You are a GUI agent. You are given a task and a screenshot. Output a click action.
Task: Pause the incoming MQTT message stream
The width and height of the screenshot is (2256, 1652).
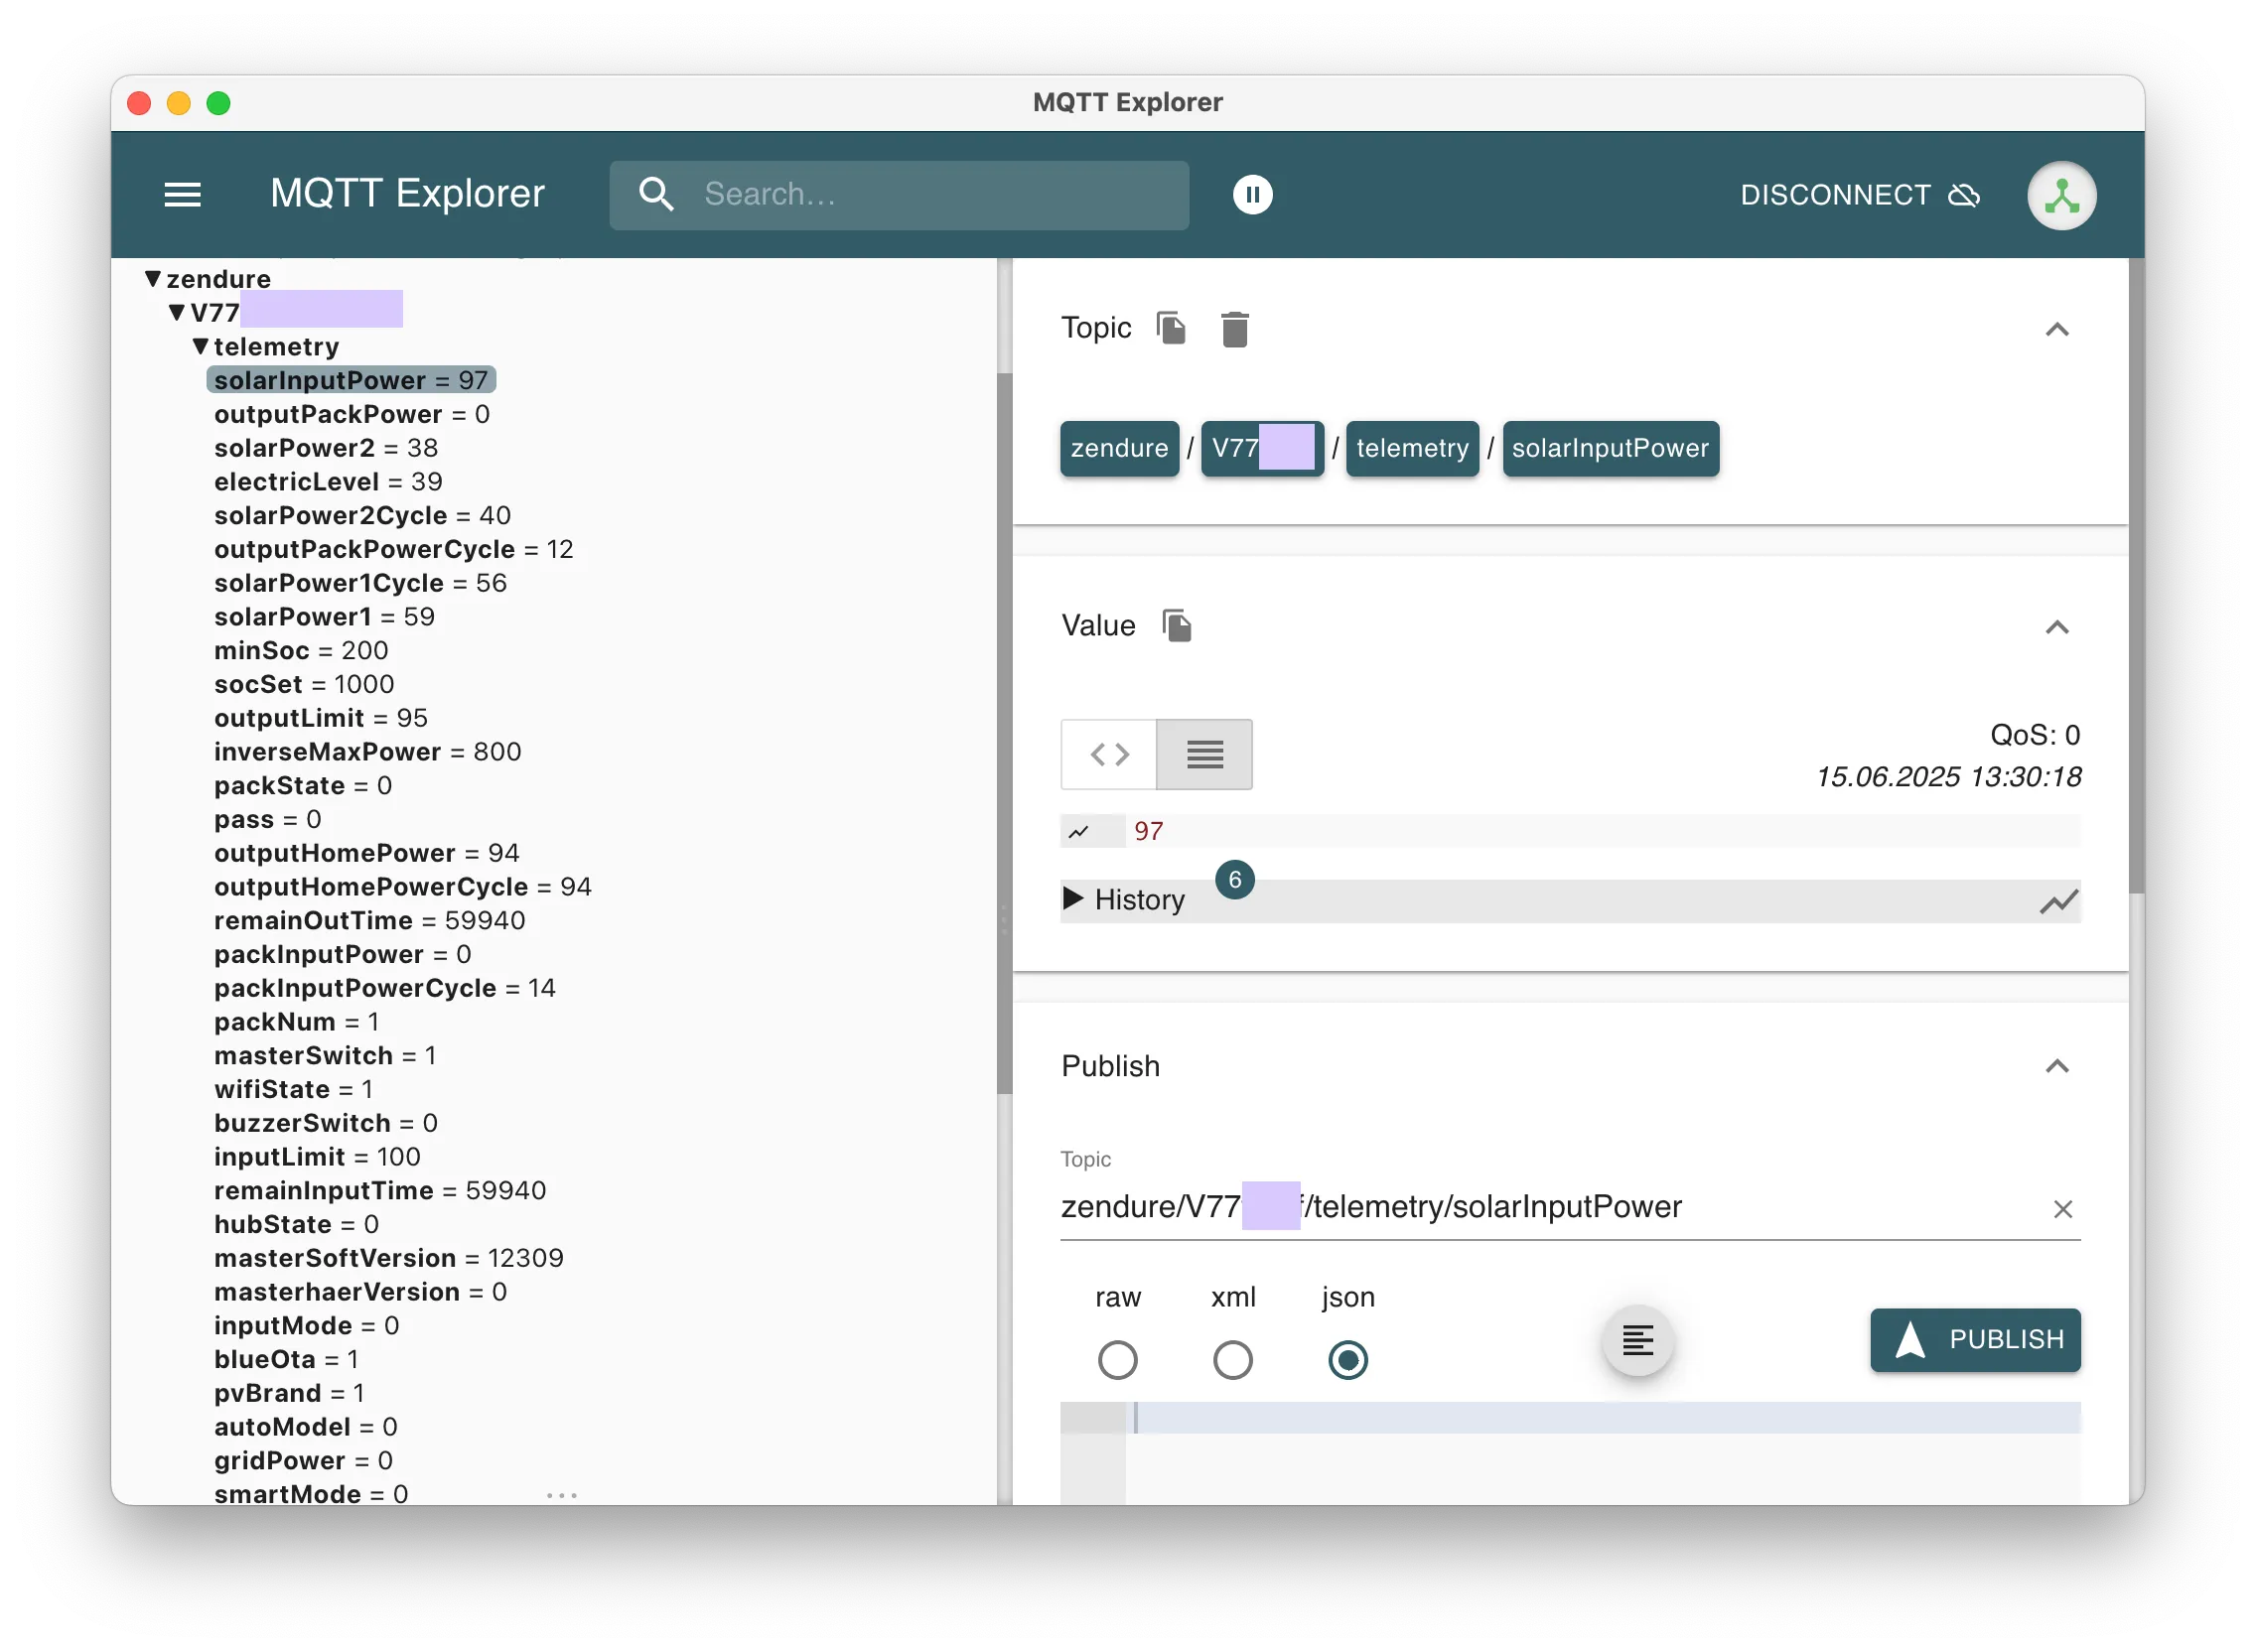point(1252,194)
